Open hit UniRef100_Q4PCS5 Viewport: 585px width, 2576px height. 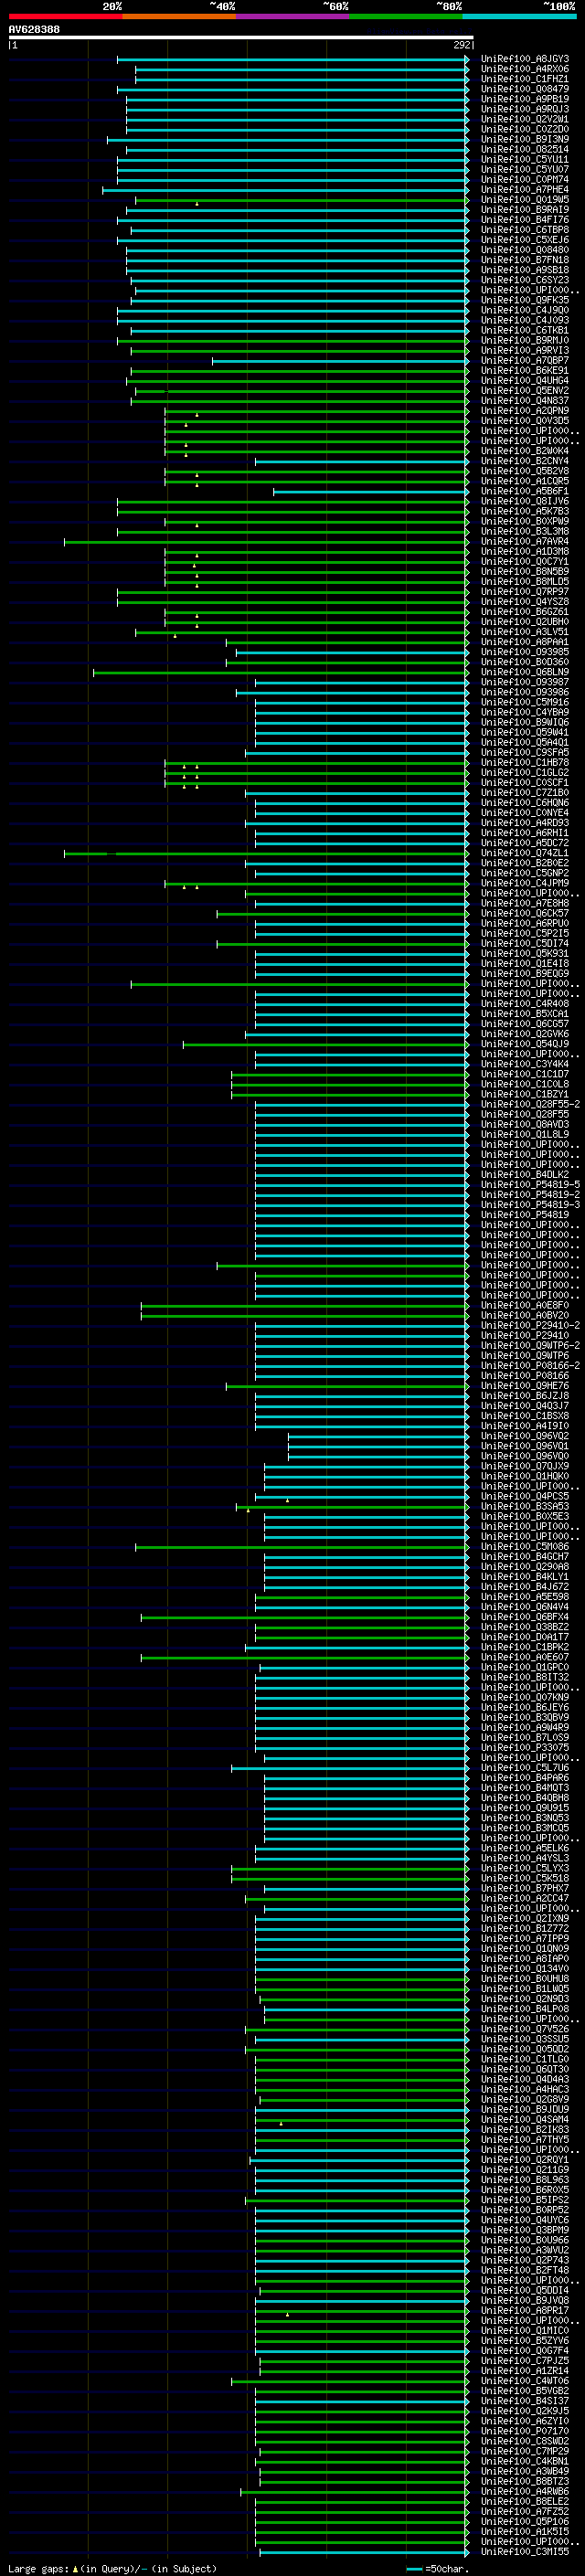(x=525, y=1497)
